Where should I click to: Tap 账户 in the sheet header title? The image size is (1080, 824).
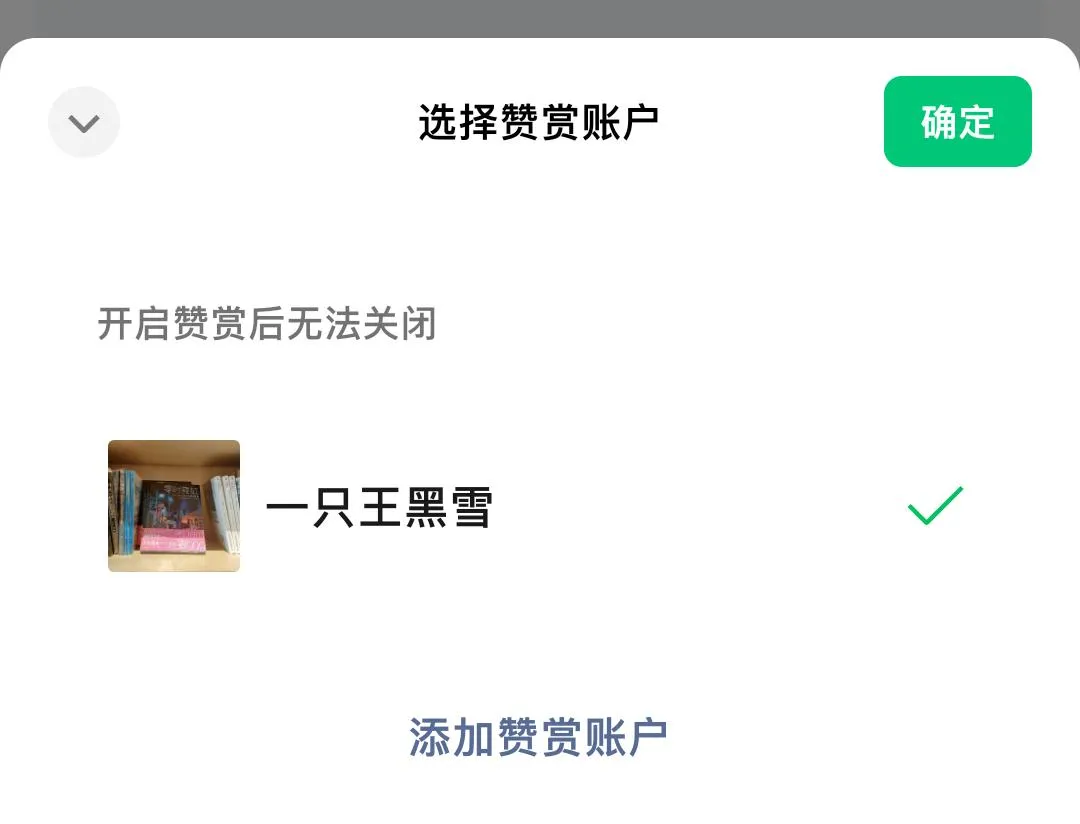point(621,123)
